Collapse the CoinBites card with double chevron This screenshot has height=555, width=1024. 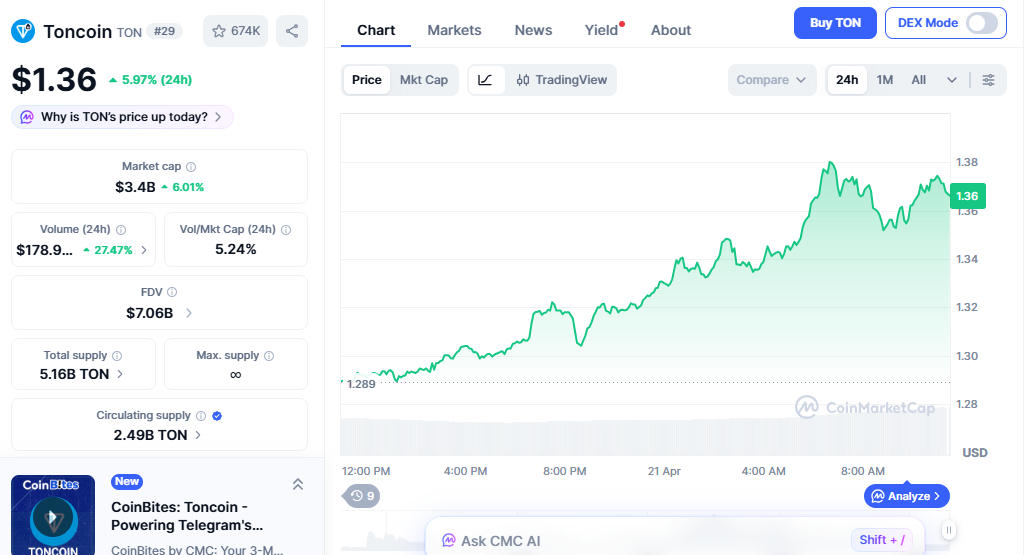coord(298,484)
